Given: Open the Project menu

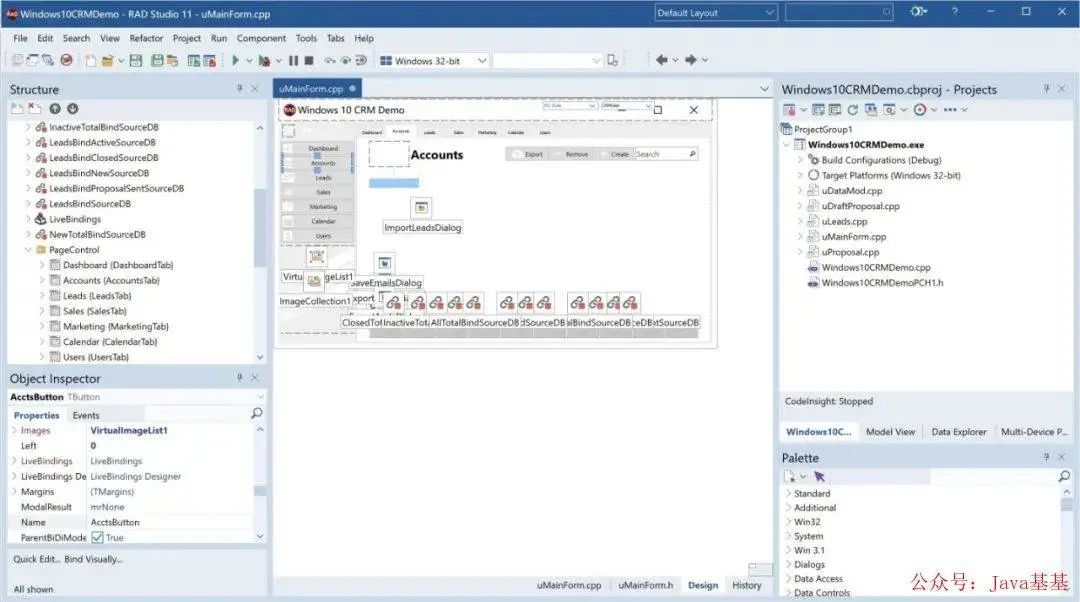Looking at the screenshot, I should [x=187, y=39].
